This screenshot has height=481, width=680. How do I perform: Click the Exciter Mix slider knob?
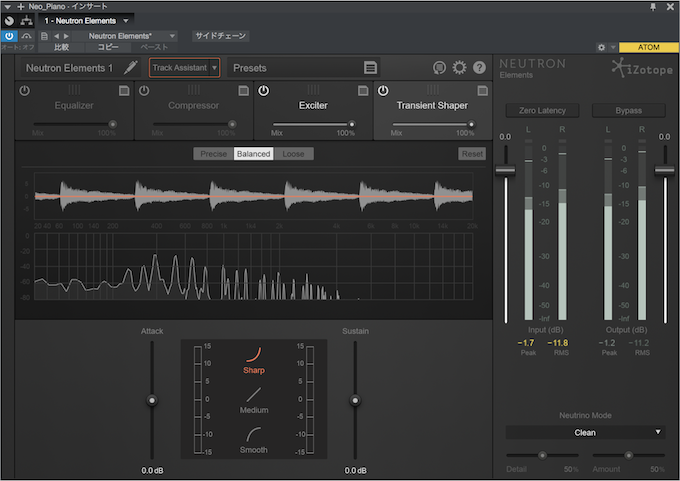click(x=352, y=124)
